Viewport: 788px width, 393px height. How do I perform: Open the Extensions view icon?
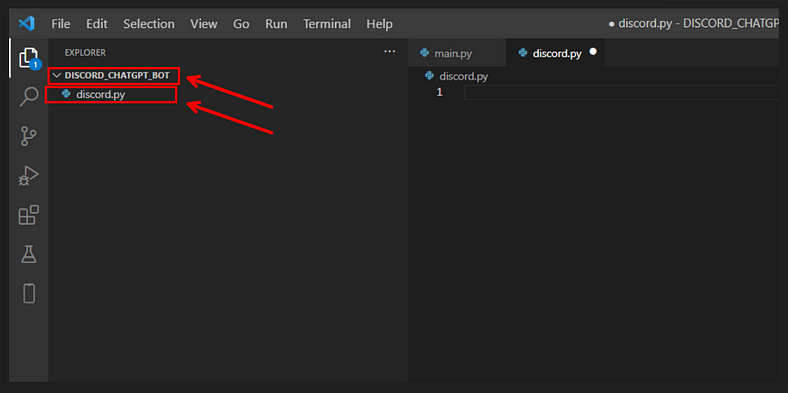coord(29,215)
